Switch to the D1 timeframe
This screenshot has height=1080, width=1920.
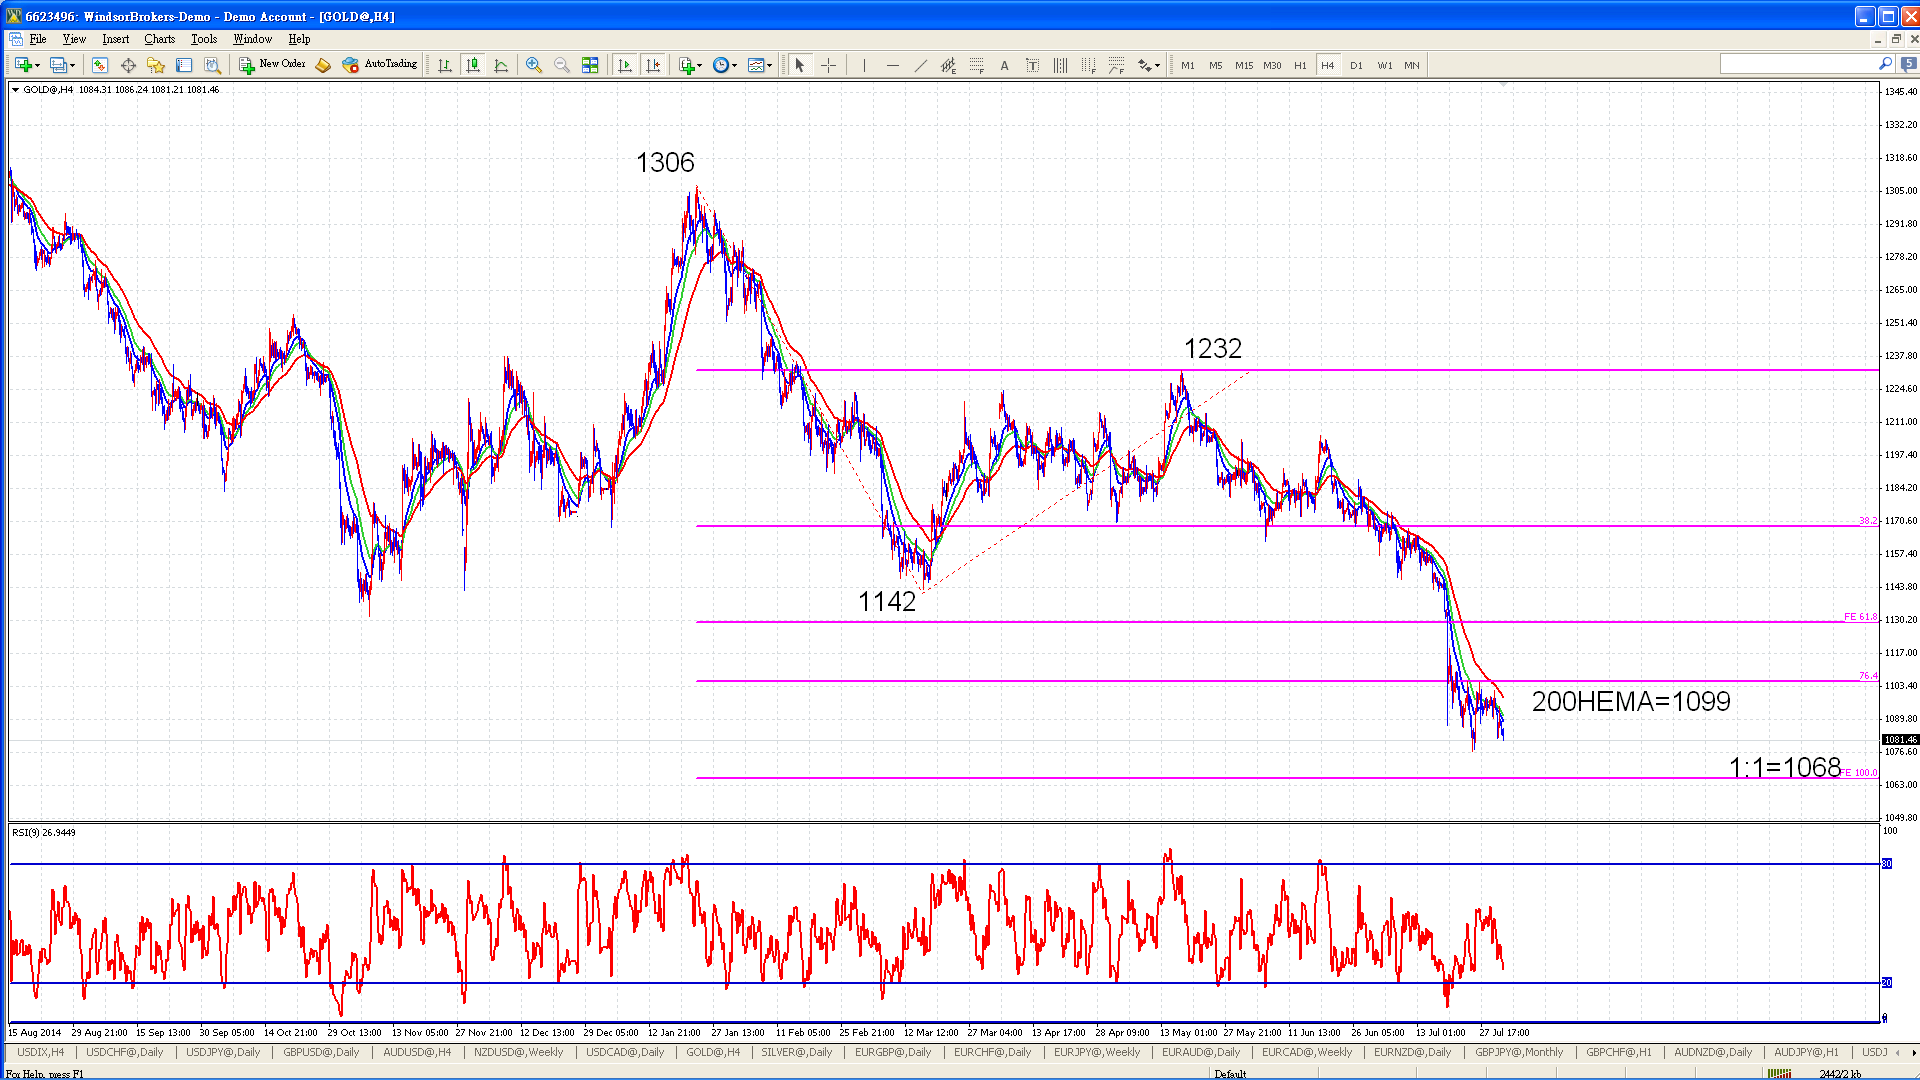(1356, 65)
